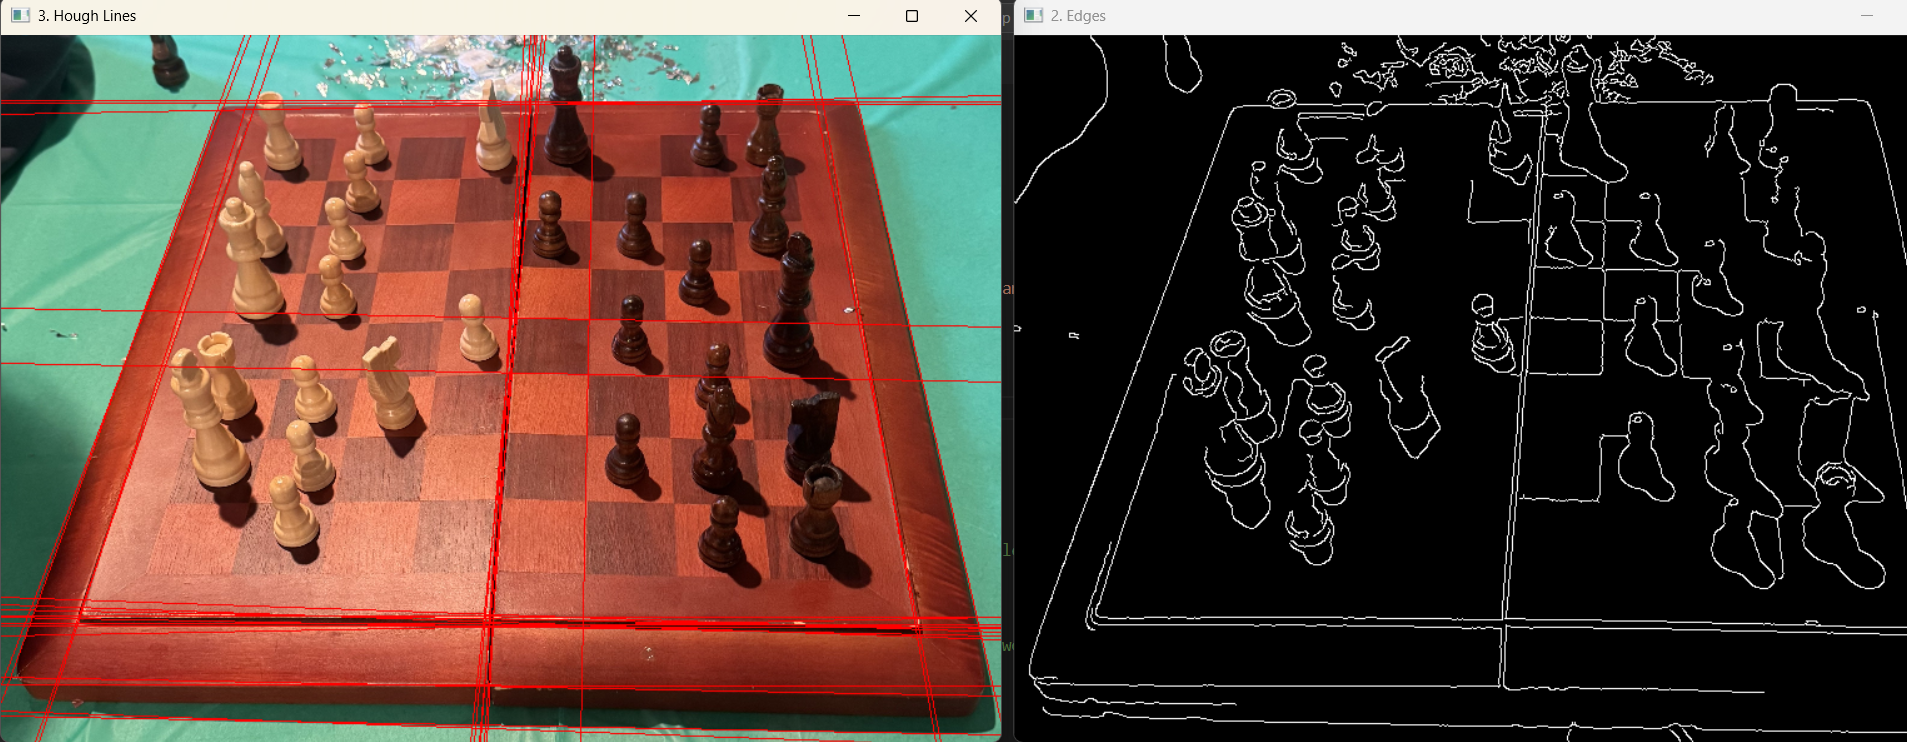This screenshot has height=742, width=1907.
Task: Click the small oval outline atop Edges board
Action: tap(1282, 99)
